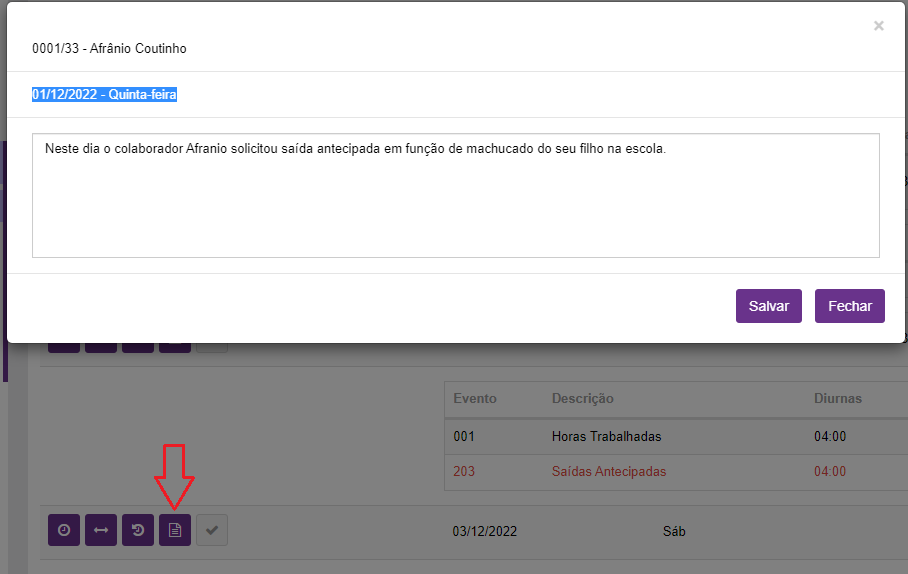This screenshot has height=574, width=908.
Task: Click the gray checkmark approve button
Action: 212,531
